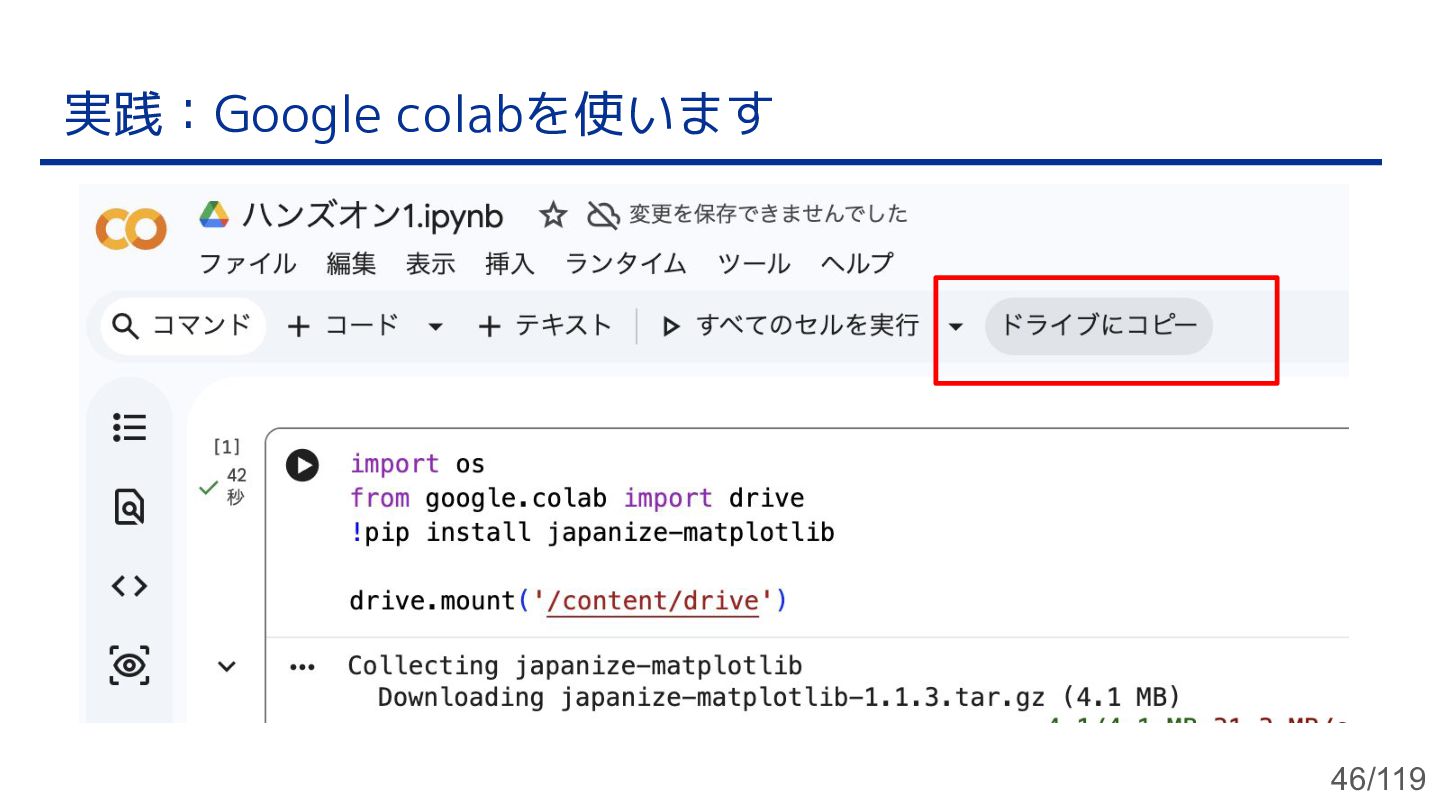
Task: Click the Downloading japanize-matplotlib-1.1.3.tar.gz output line
Action: (x=779, y=697)
